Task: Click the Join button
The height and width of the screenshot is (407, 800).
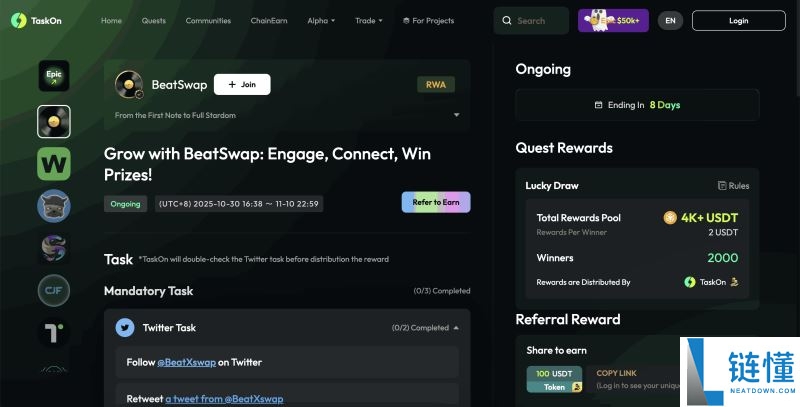Action: [242, 85]
